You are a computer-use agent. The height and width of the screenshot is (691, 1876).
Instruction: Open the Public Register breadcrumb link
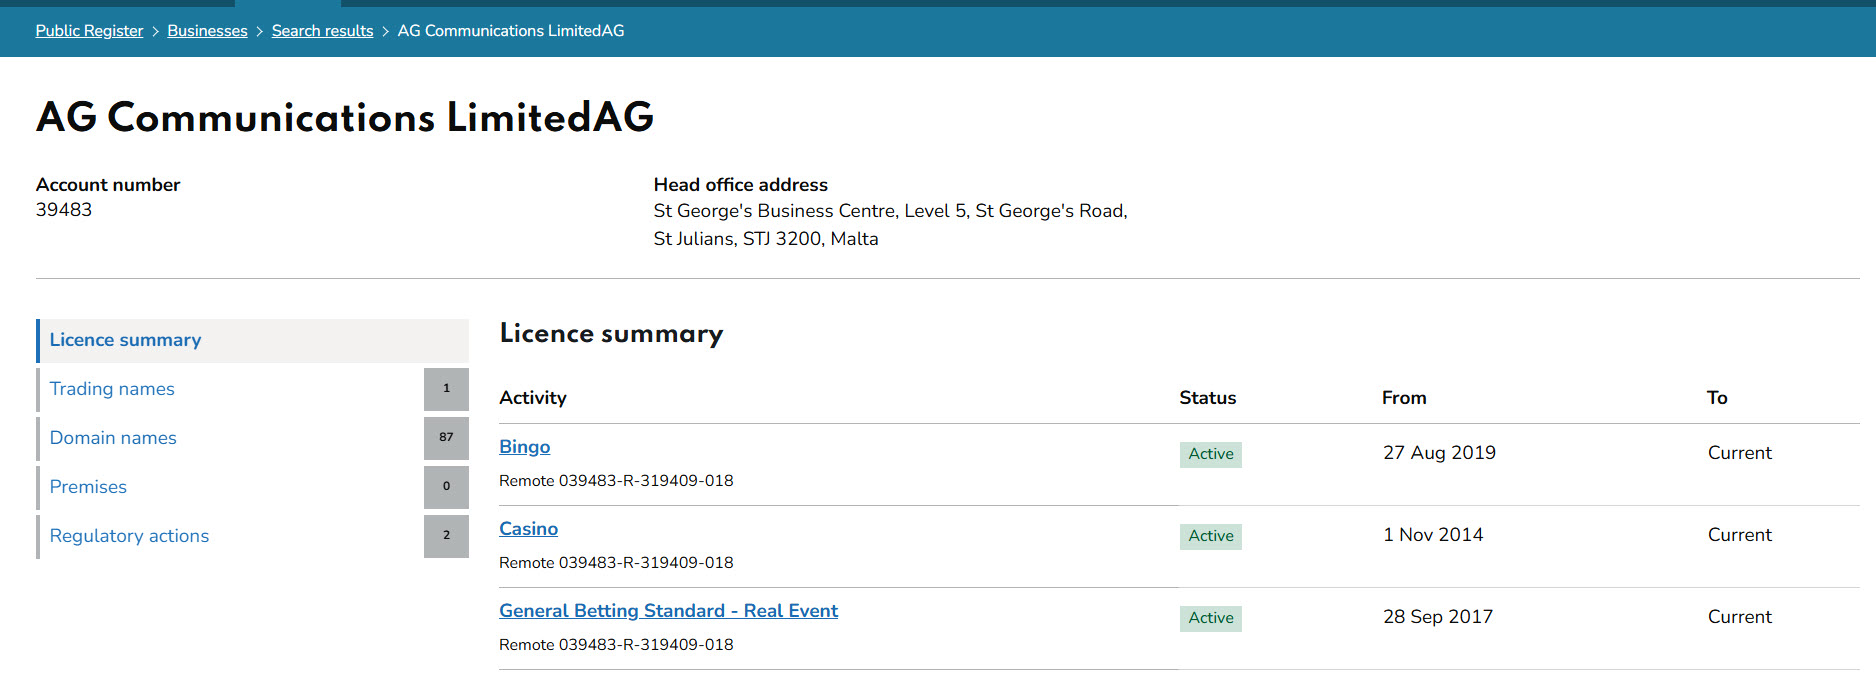pos(89,31)
